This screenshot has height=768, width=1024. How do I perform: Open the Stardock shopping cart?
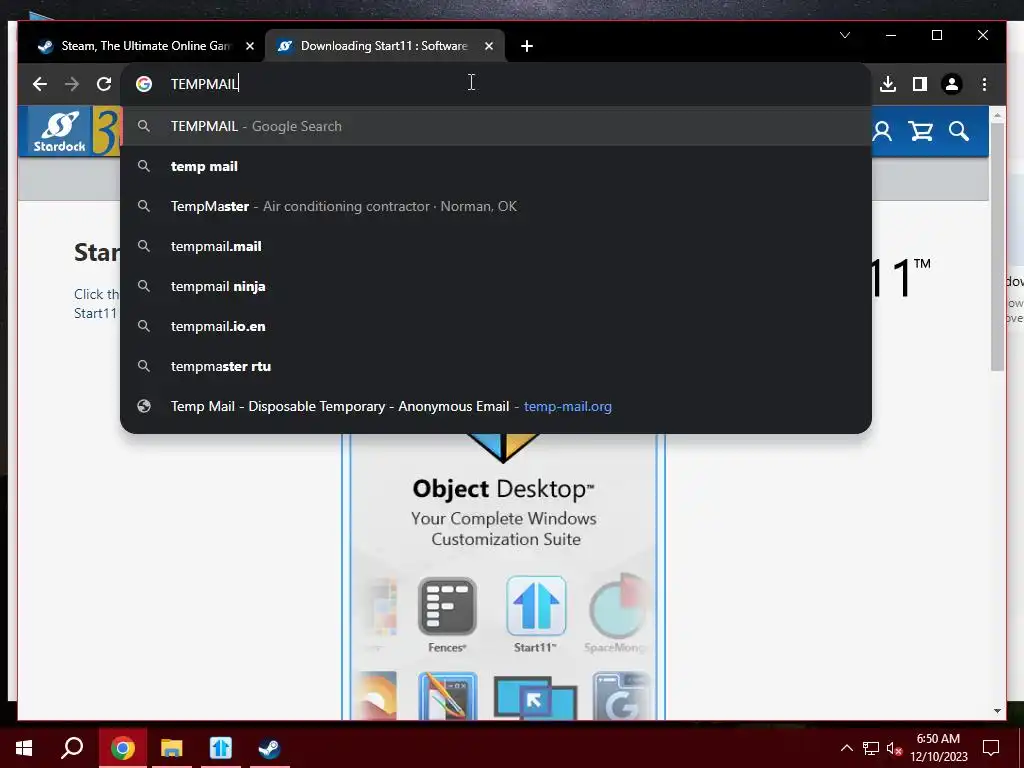coord(920,131)
